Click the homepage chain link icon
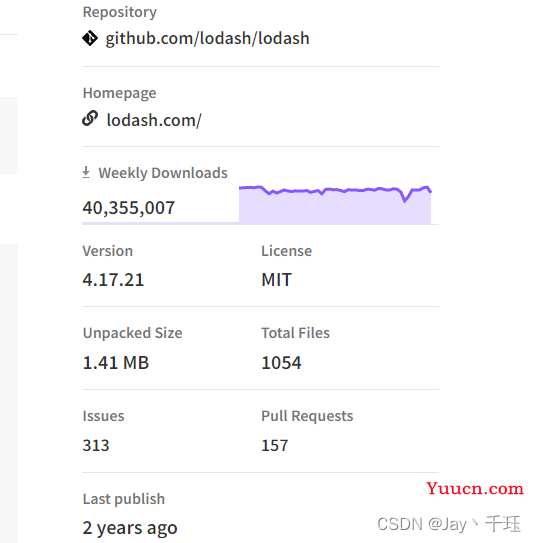536x543 pixels. 90,119
